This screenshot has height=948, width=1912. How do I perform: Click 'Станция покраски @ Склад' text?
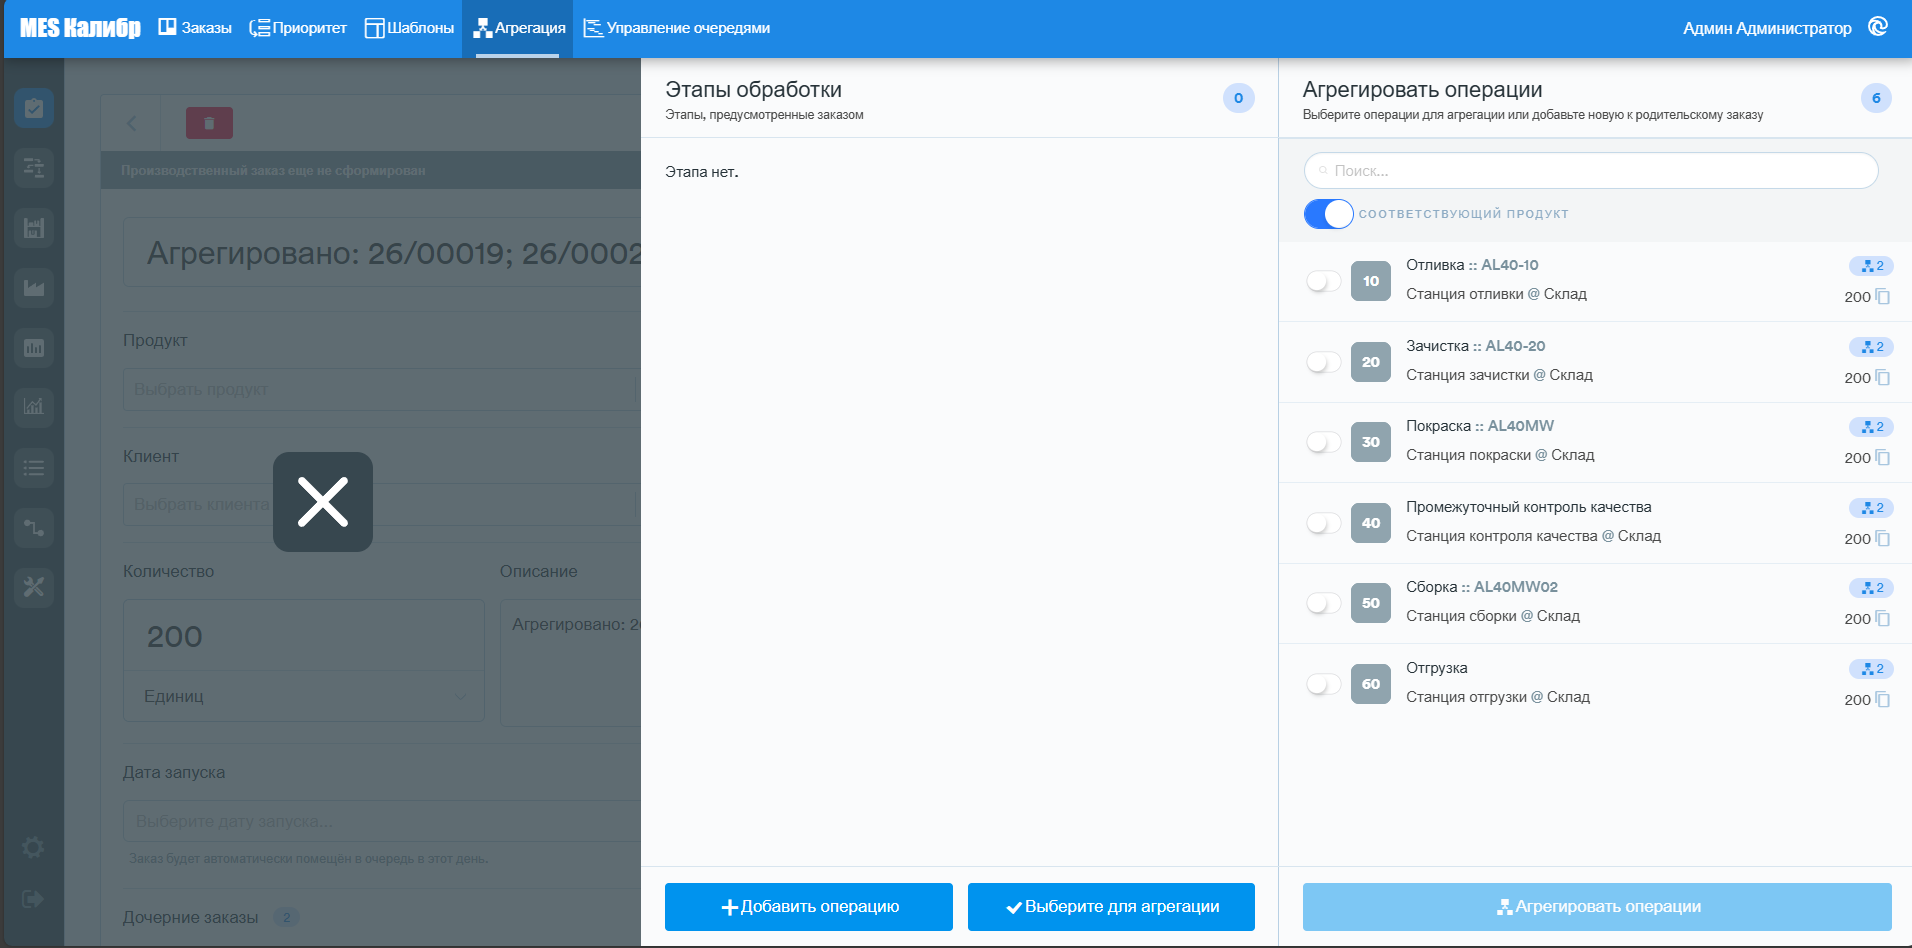[1500, 455]
